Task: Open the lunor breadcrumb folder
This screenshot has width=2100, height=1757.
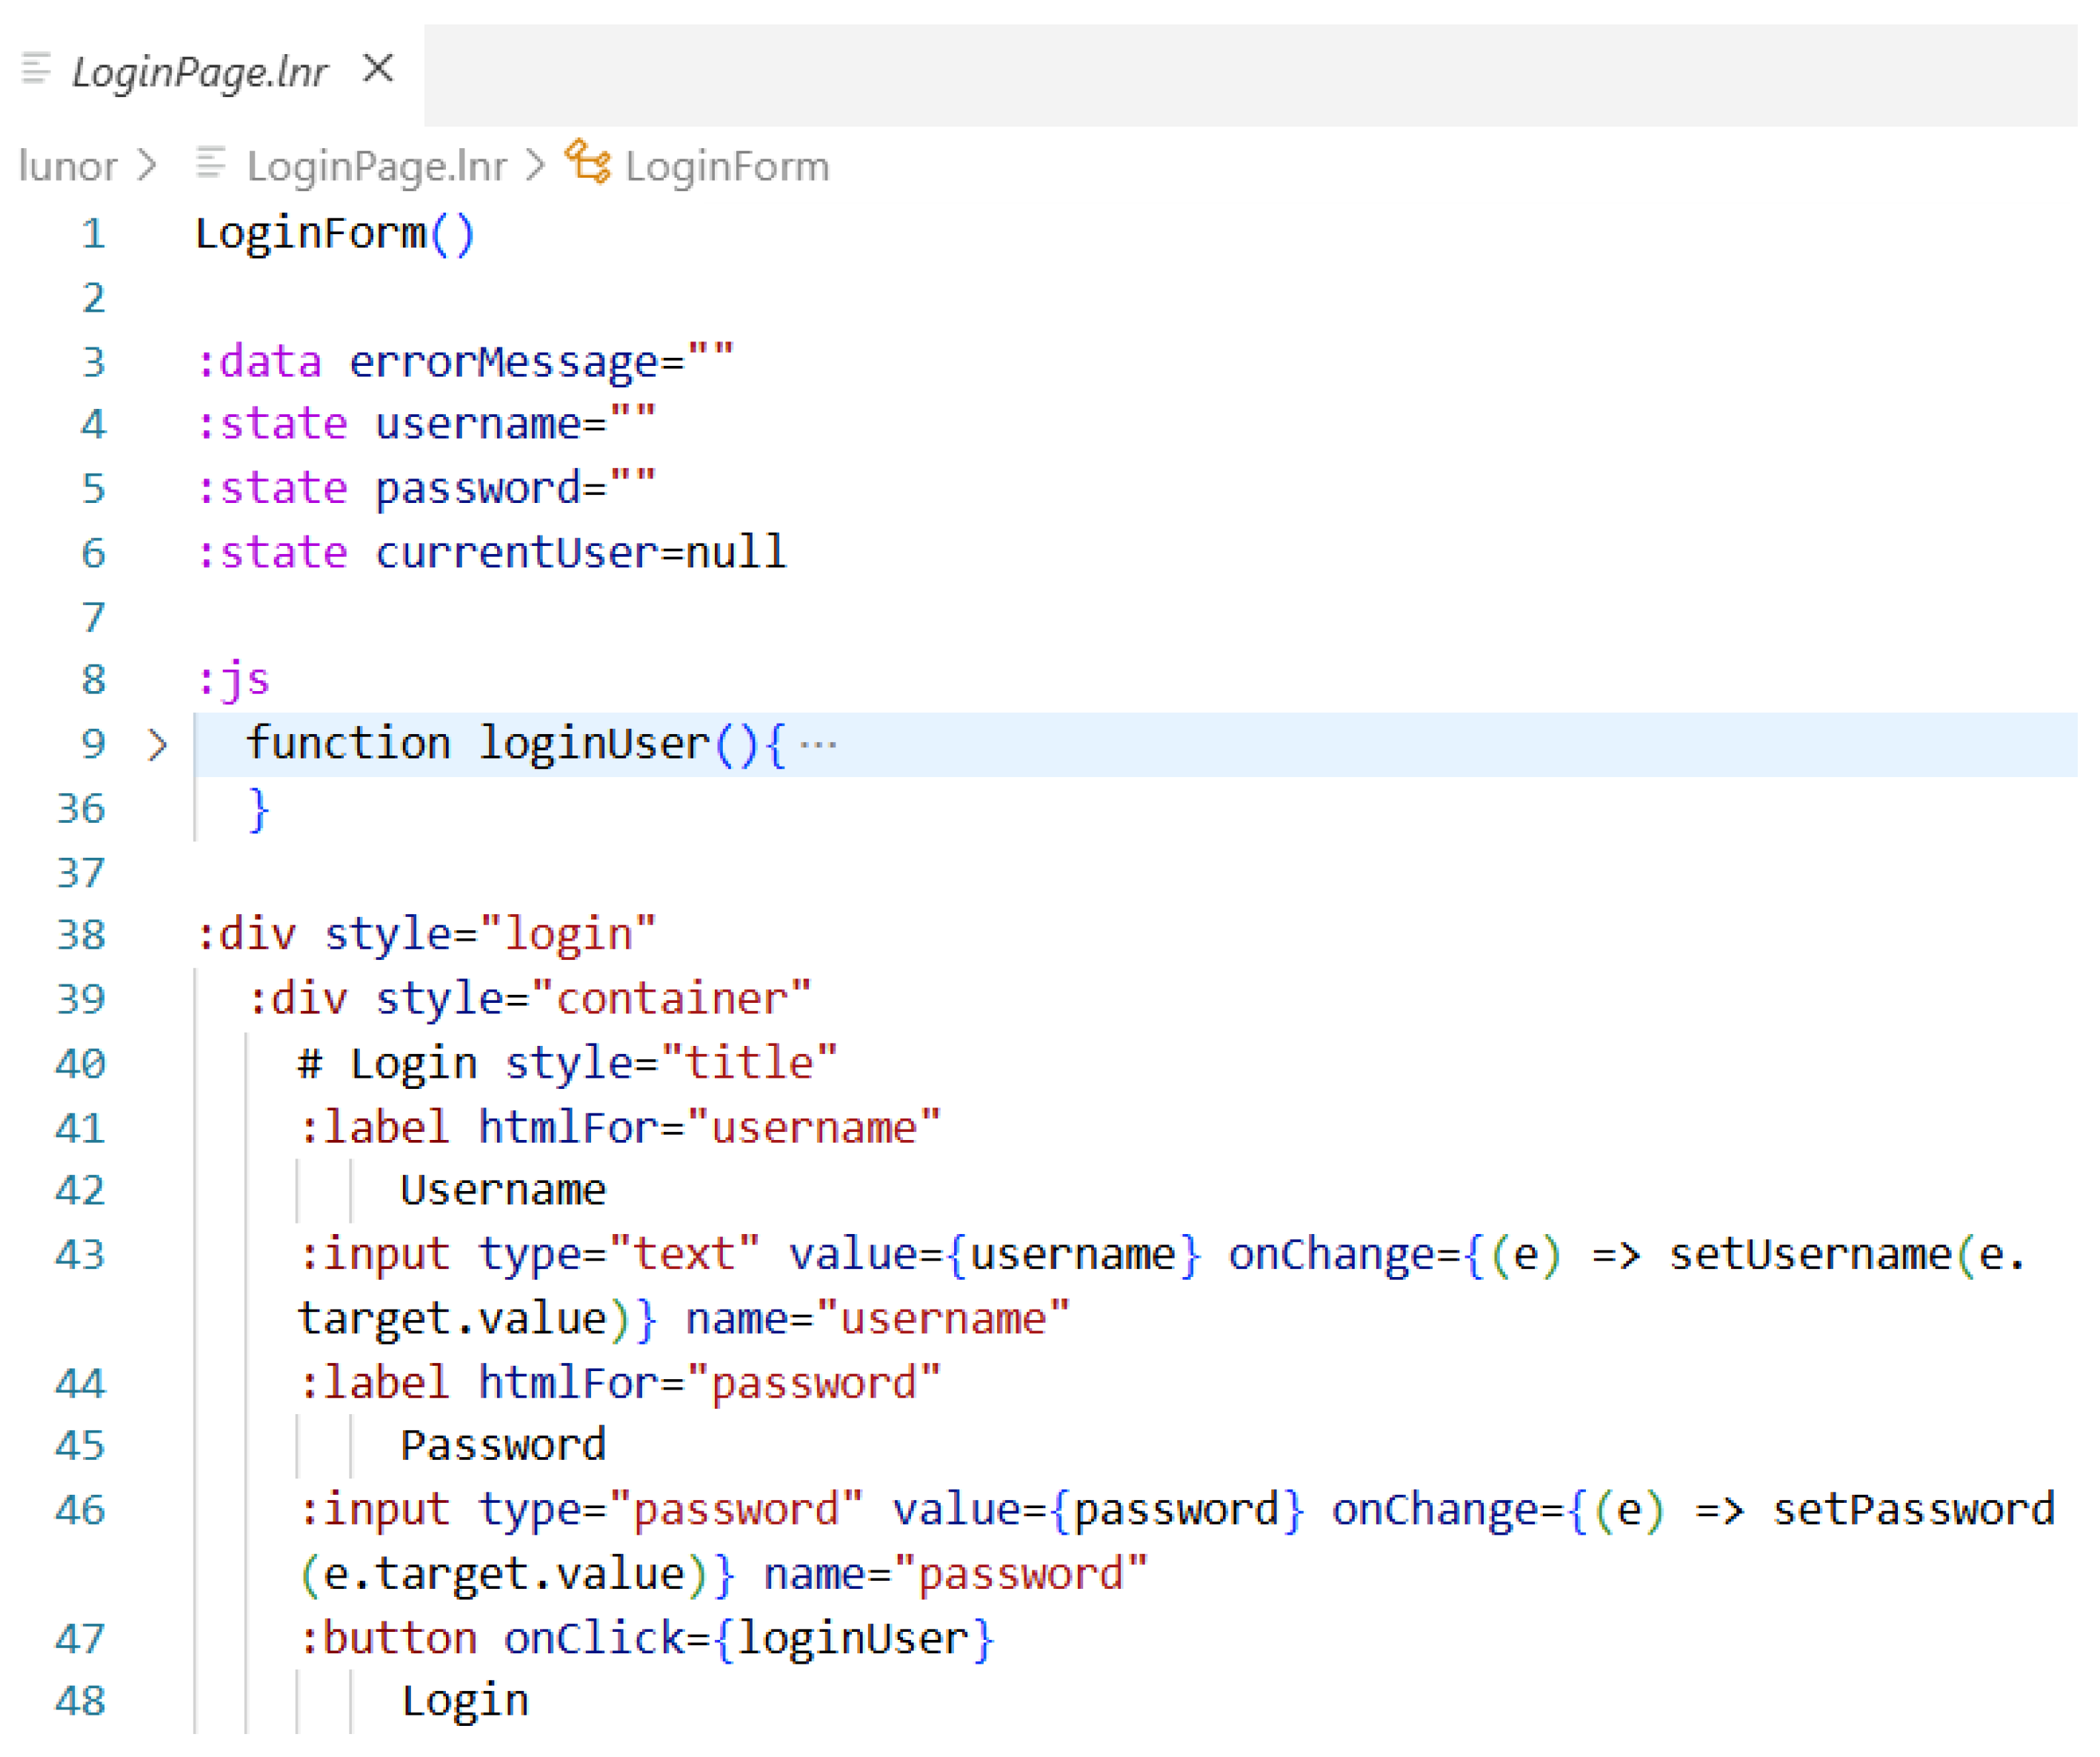Action: tap(68, 166)
